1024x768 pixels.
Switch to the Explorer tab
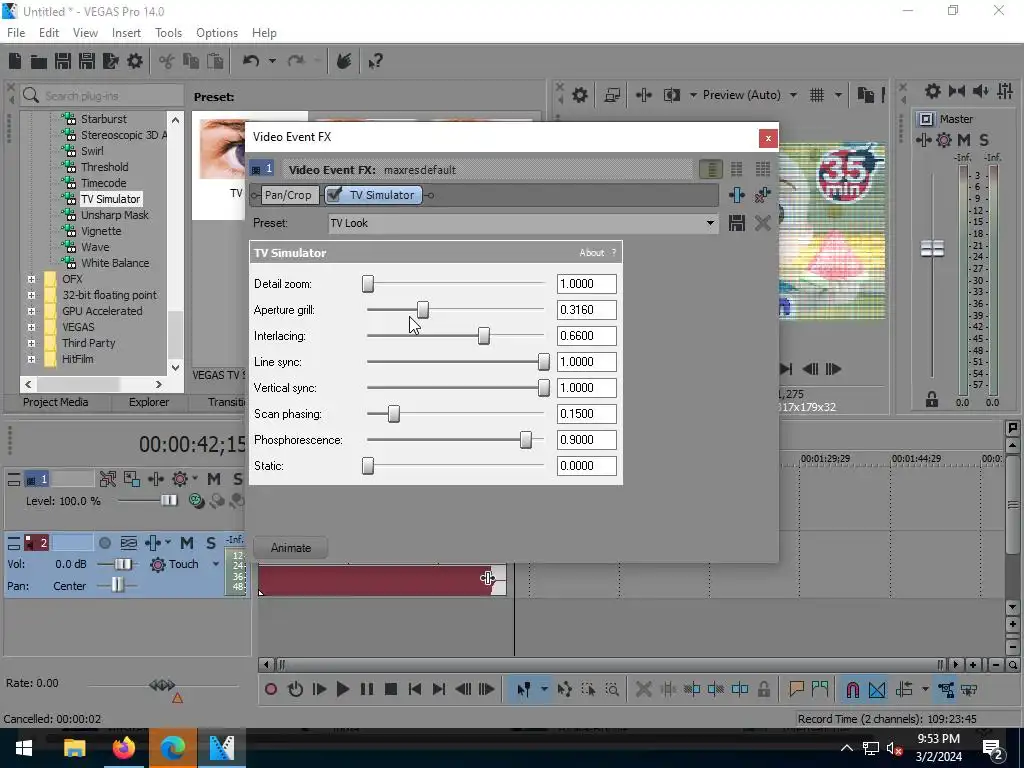pos(149,402)
